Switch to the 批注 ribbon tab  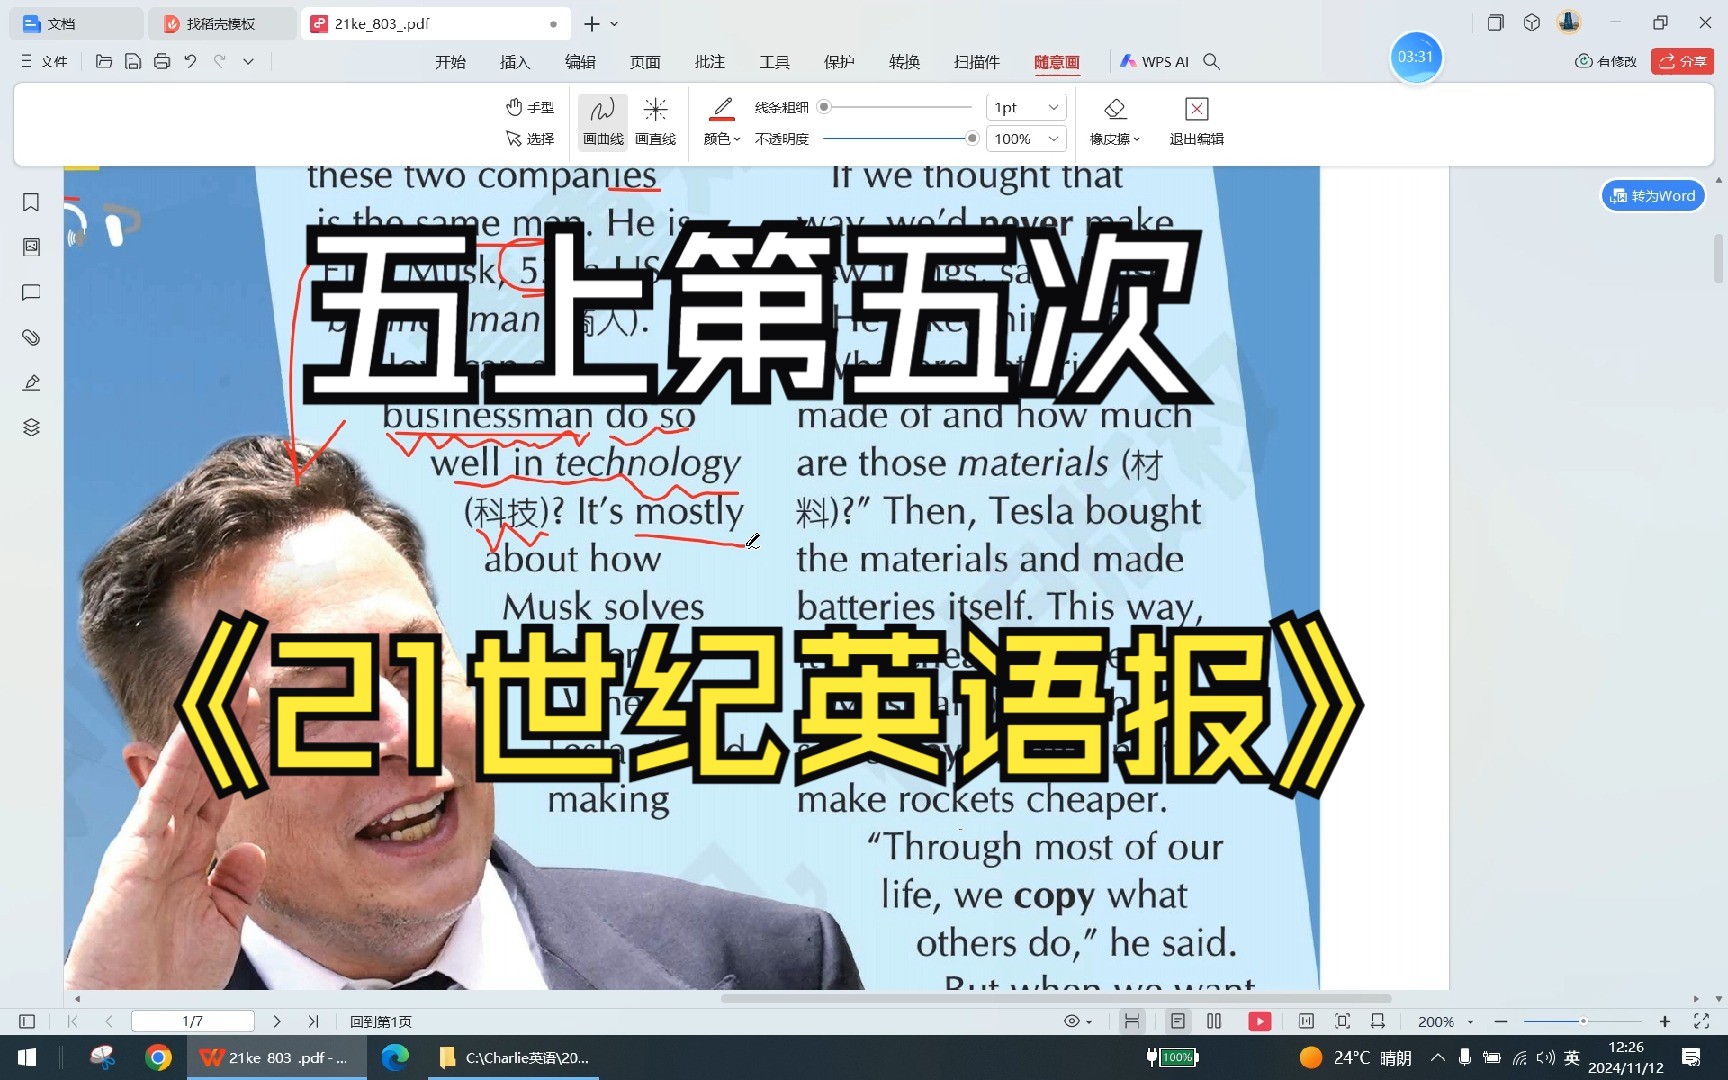710,62
